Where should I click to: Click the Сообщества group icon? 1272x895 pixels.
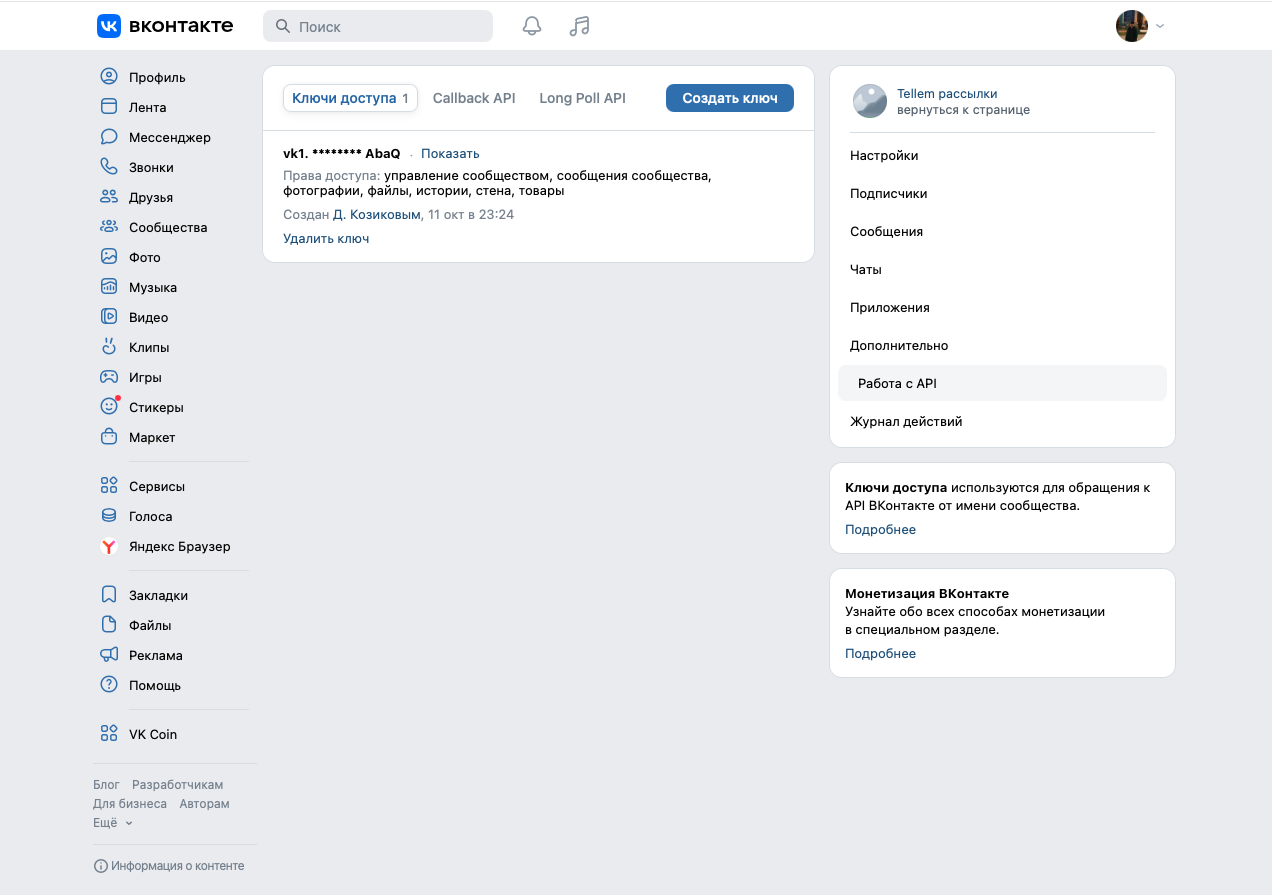click(x=109, y=227)
